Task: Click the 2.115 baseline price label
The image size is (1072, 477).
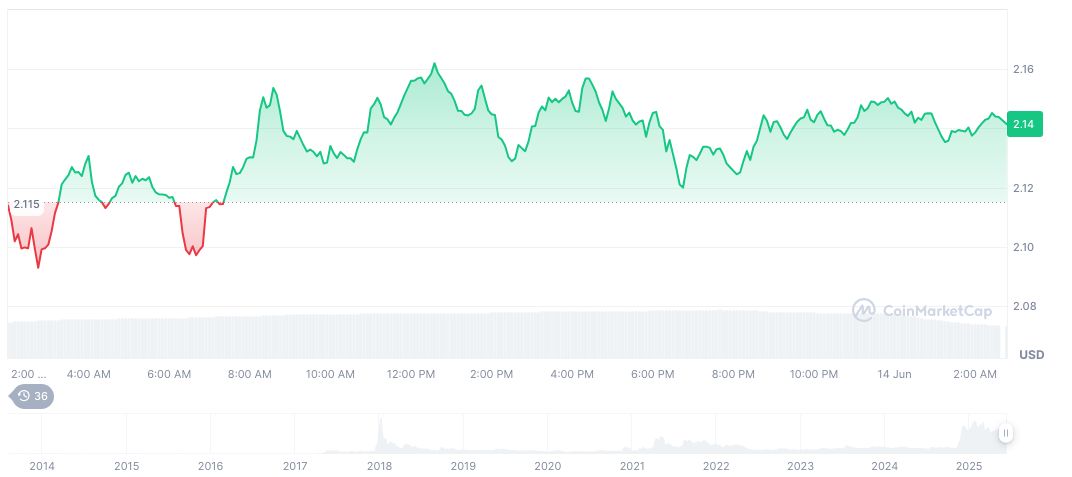Action: [26, 204]
